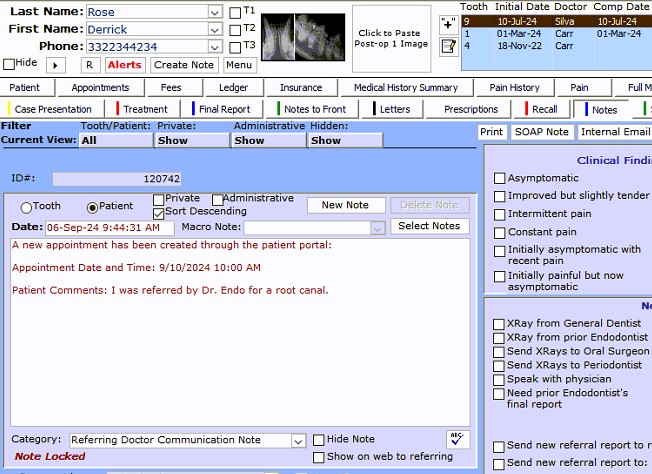Click to paste Post-op 1 image
Screen dimensions: 652x474
[389, 39]
